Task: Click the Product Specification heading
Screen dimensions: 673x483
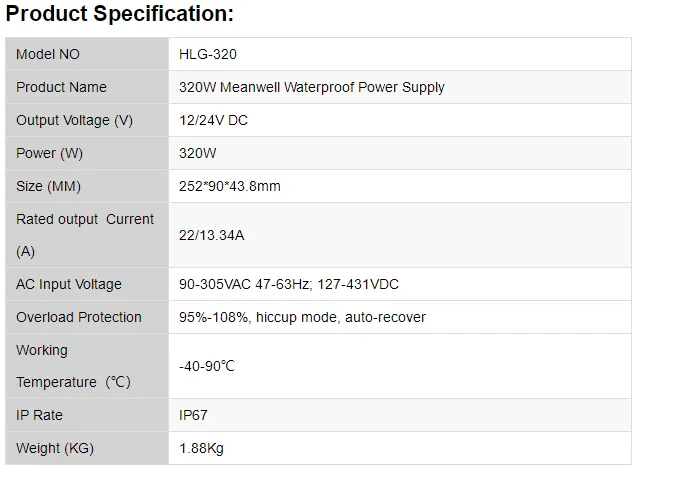Action: point(120,14)
